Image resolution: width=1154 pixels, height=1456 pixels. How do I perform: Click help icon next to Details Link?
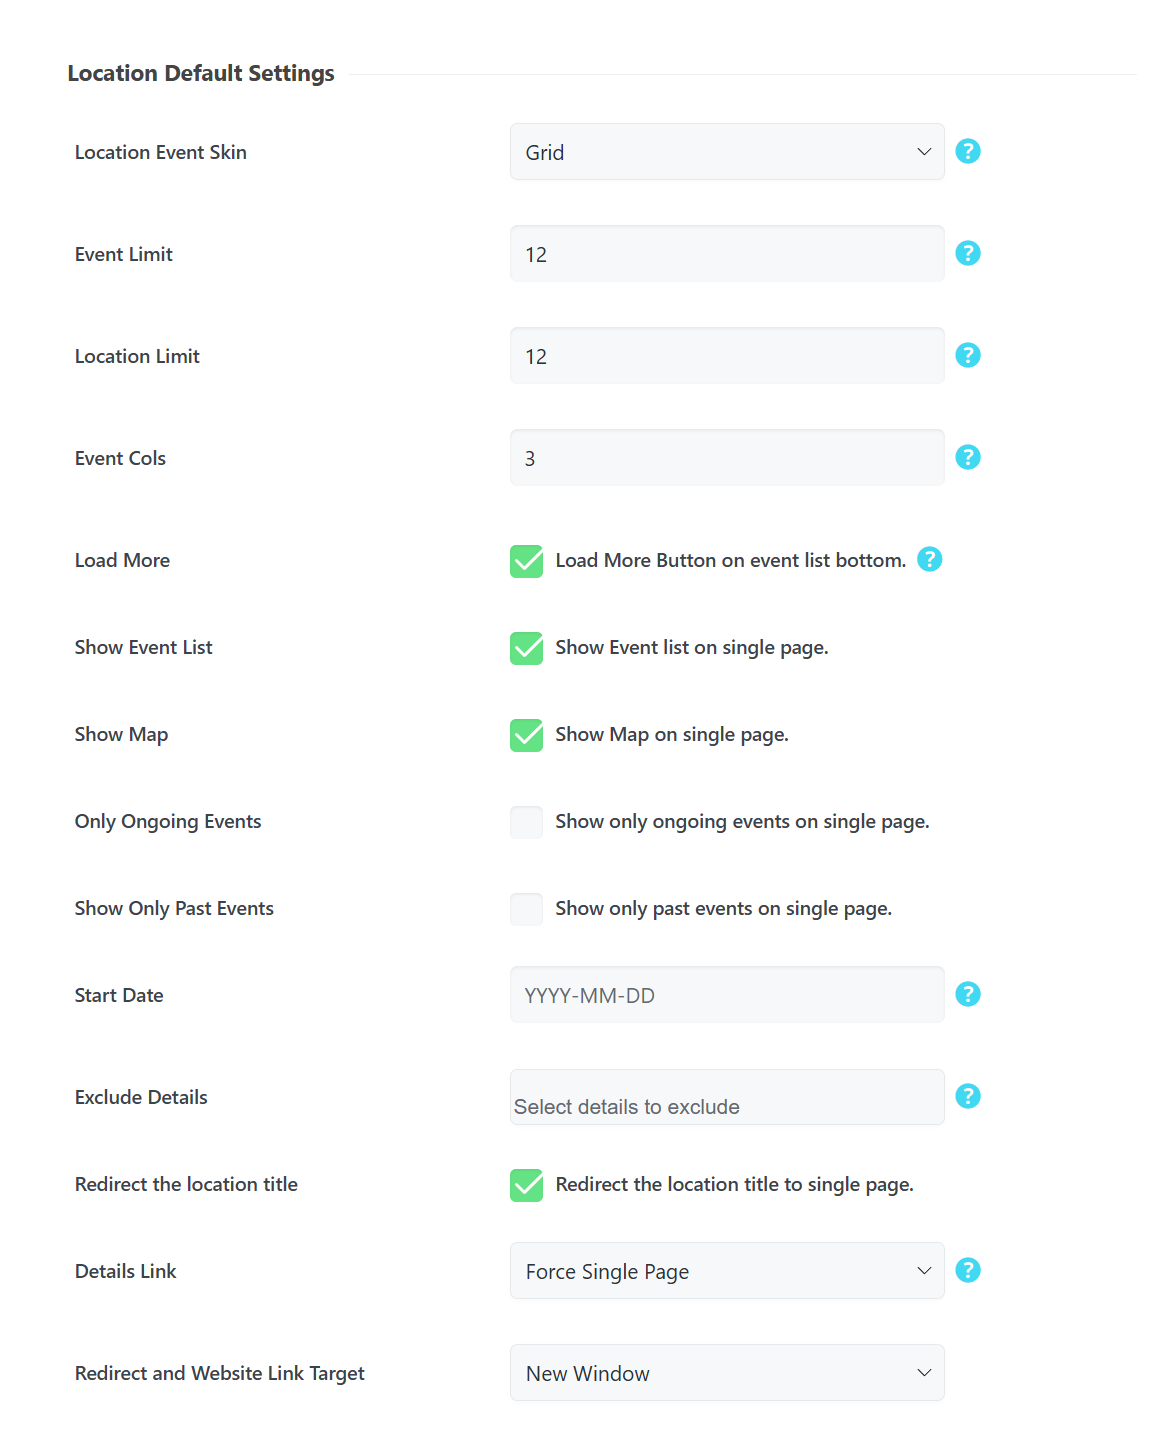[x=967, y=1270]
